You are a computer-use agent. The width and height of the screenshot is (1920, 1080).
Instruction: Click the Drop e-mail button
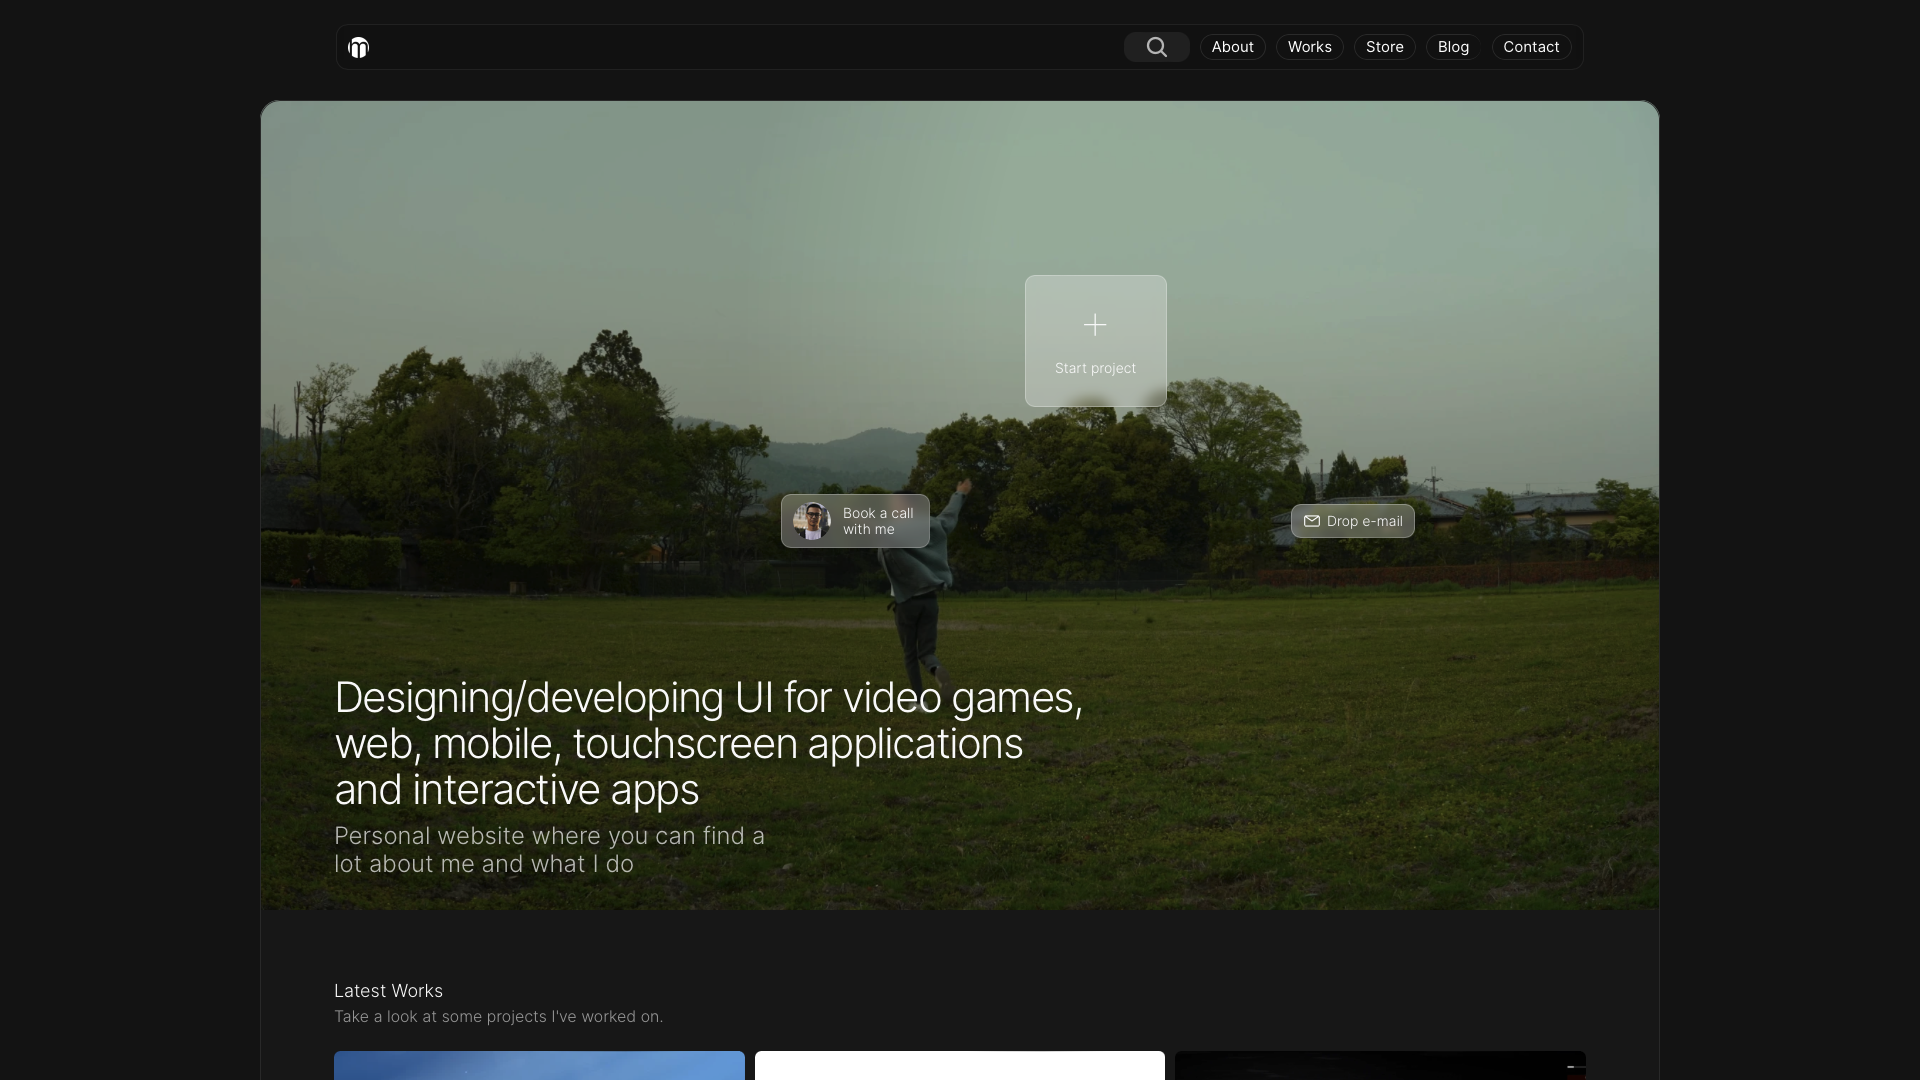pos(1352,521)
